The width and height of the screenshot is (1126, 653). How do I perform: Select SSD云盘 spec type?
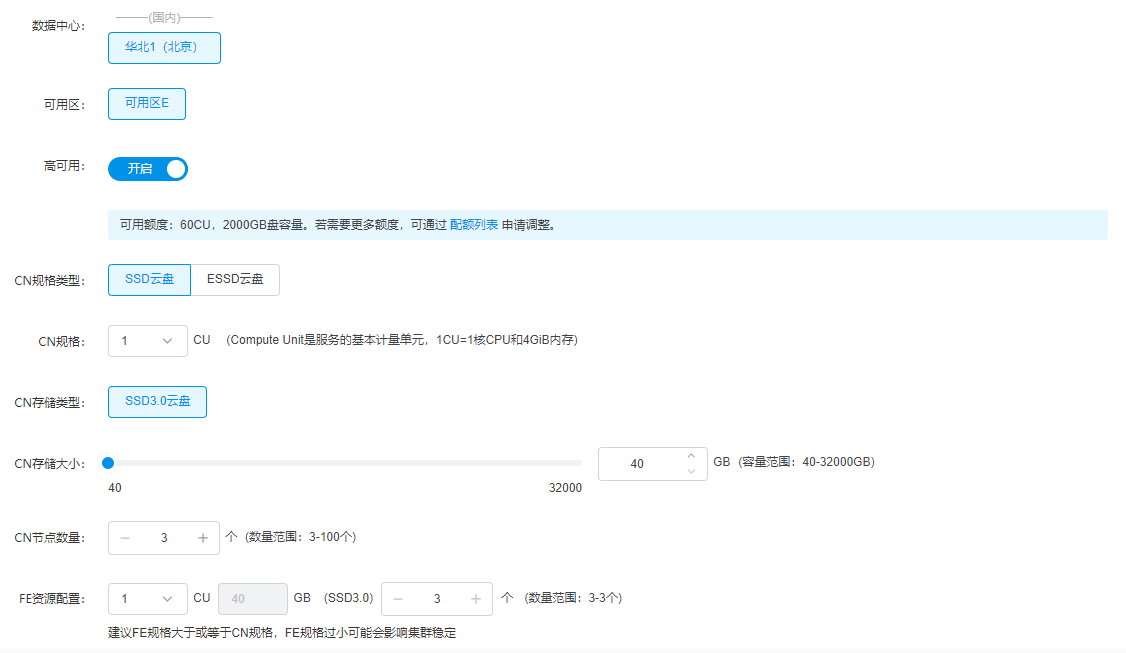click(149, 279)
